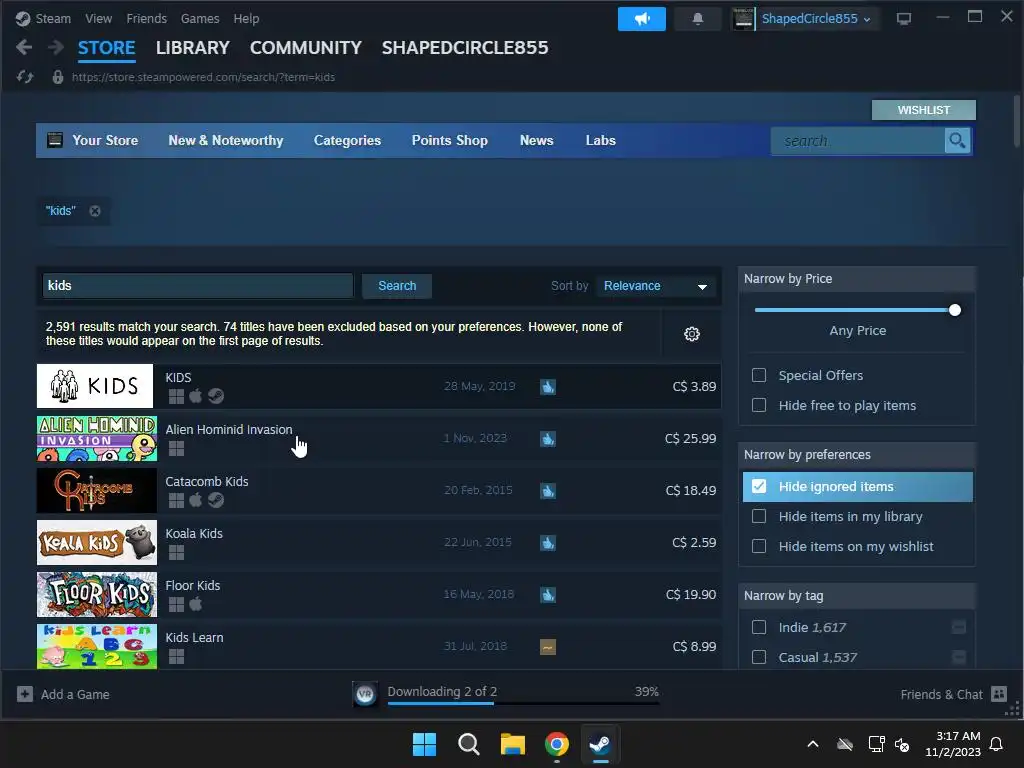Remove the "kids" search term tag
Image resolution: width=1024 pixels, height=768 pixels.
click(x=95, y=211)
